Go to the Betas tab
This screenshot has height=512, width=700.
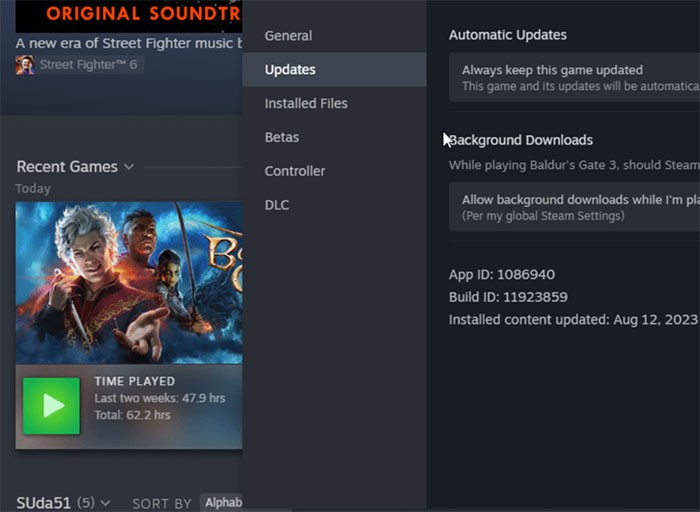tap(282, 138)
